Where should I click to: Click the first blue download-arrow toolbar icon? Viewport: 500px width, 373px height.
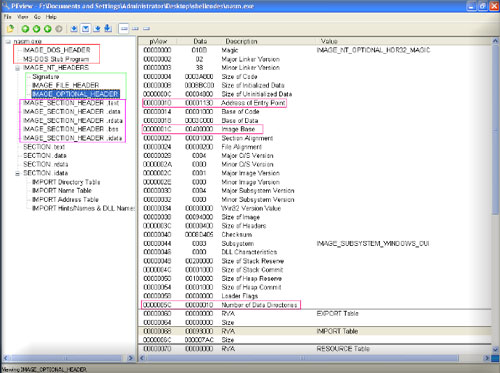[74, 29]
